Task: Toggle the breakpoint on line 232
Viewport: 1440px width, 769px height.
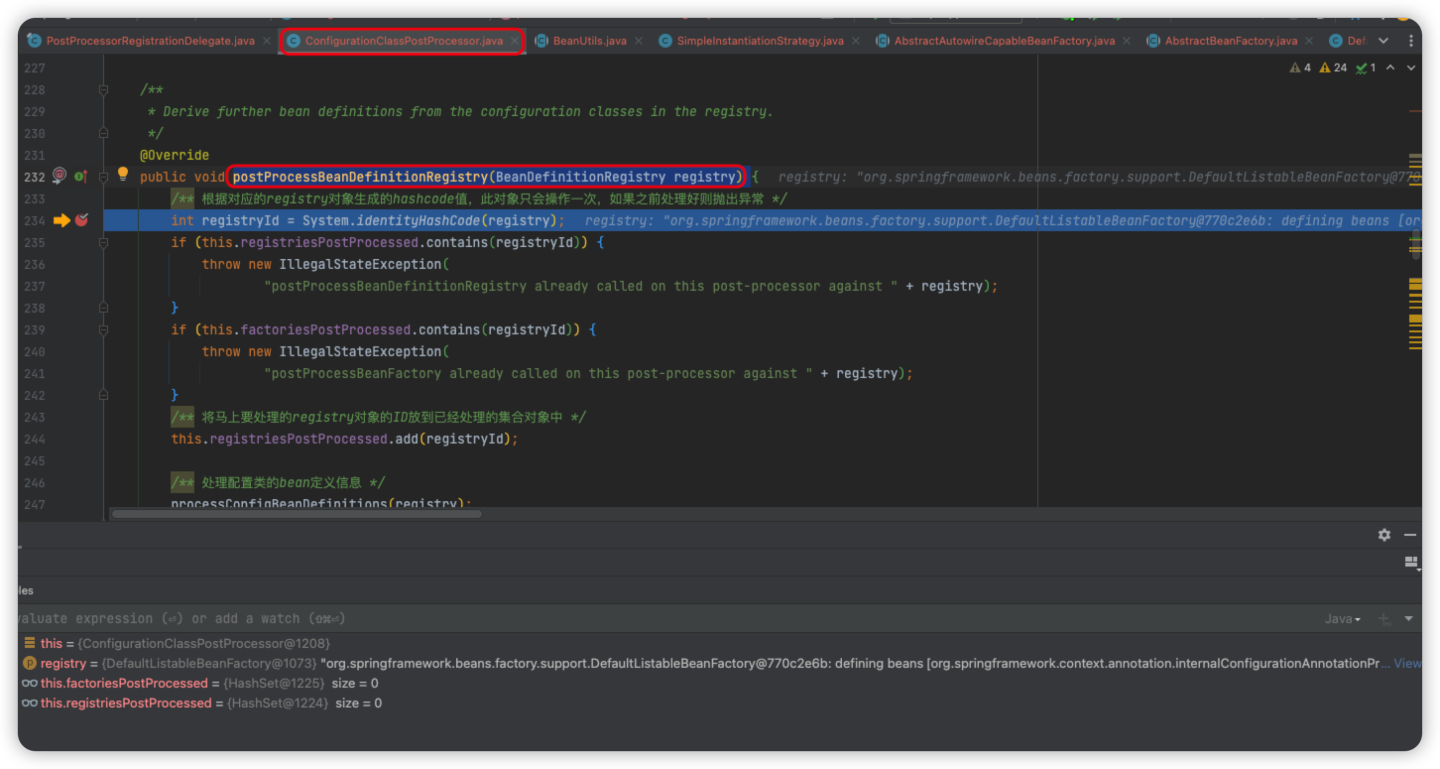Action: (x=59, y=176)
